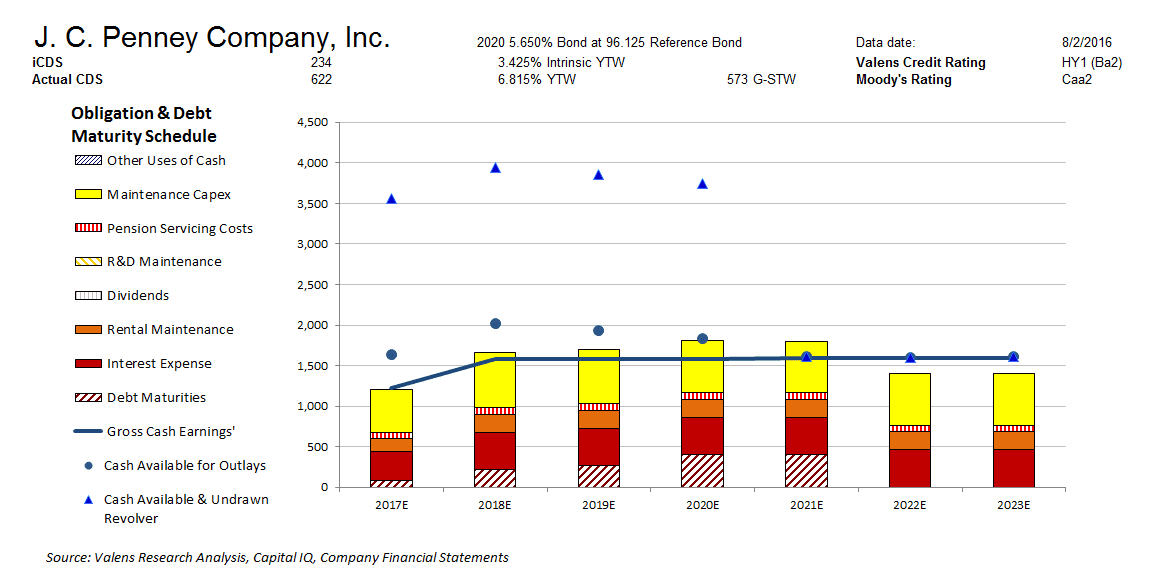The width and height of the screenshot is (1156, 588).
Task: Click the 2018E axis label
Action: click(x=495, y=505)
